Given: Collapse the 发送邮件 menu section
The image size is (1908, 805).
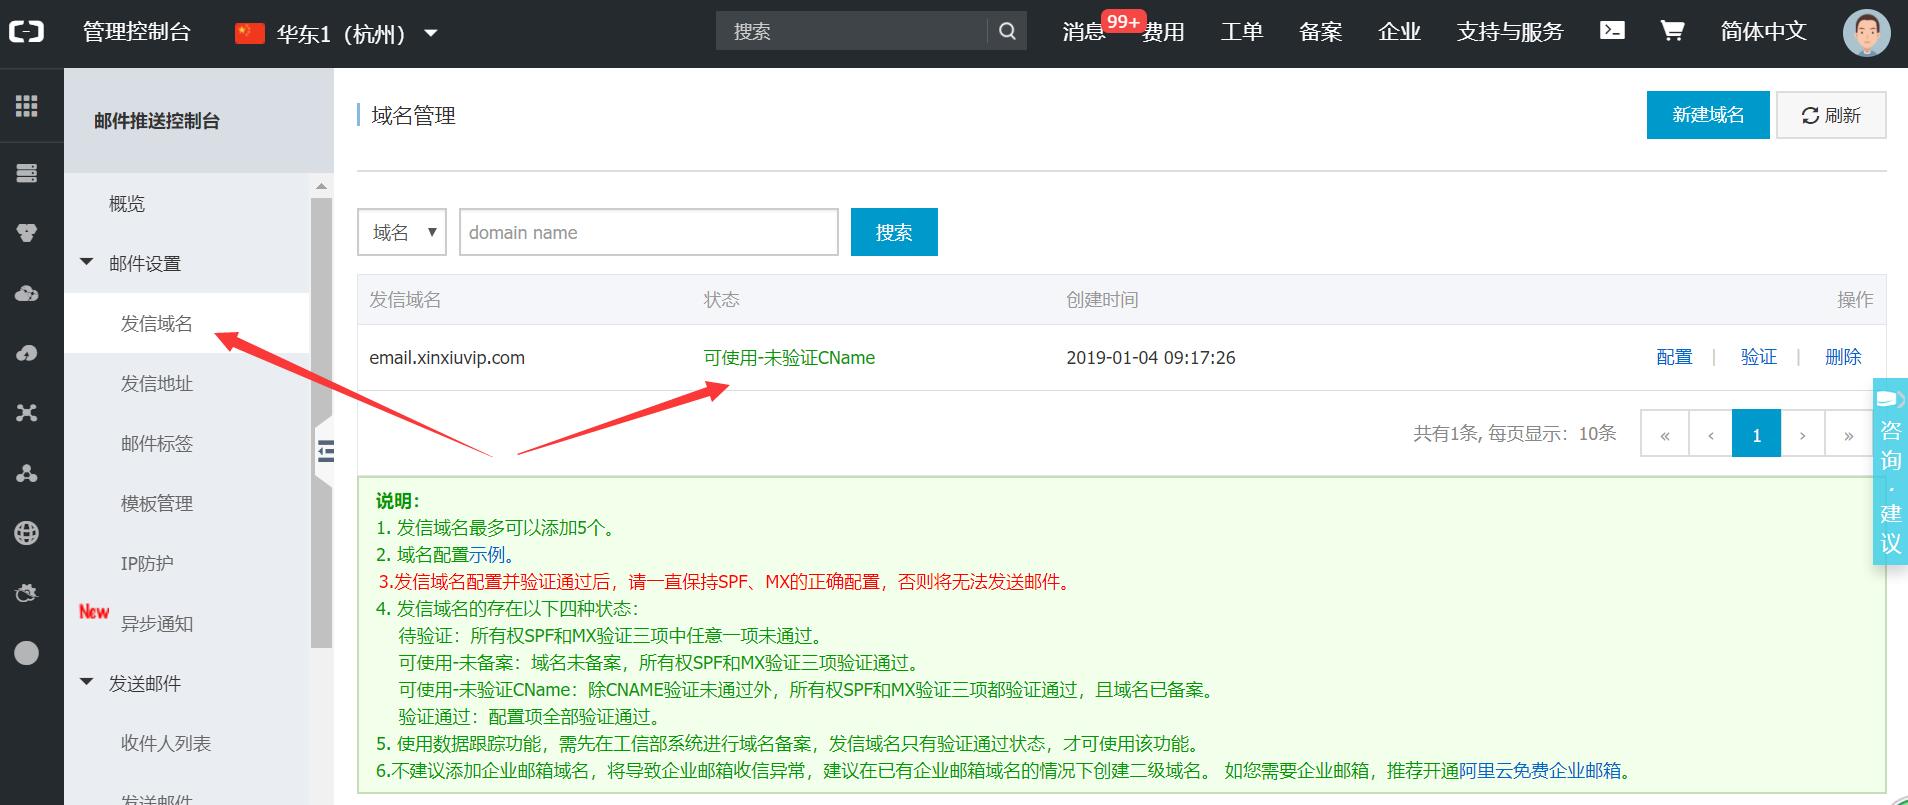Looking at the screenshot, I should 87,683.
